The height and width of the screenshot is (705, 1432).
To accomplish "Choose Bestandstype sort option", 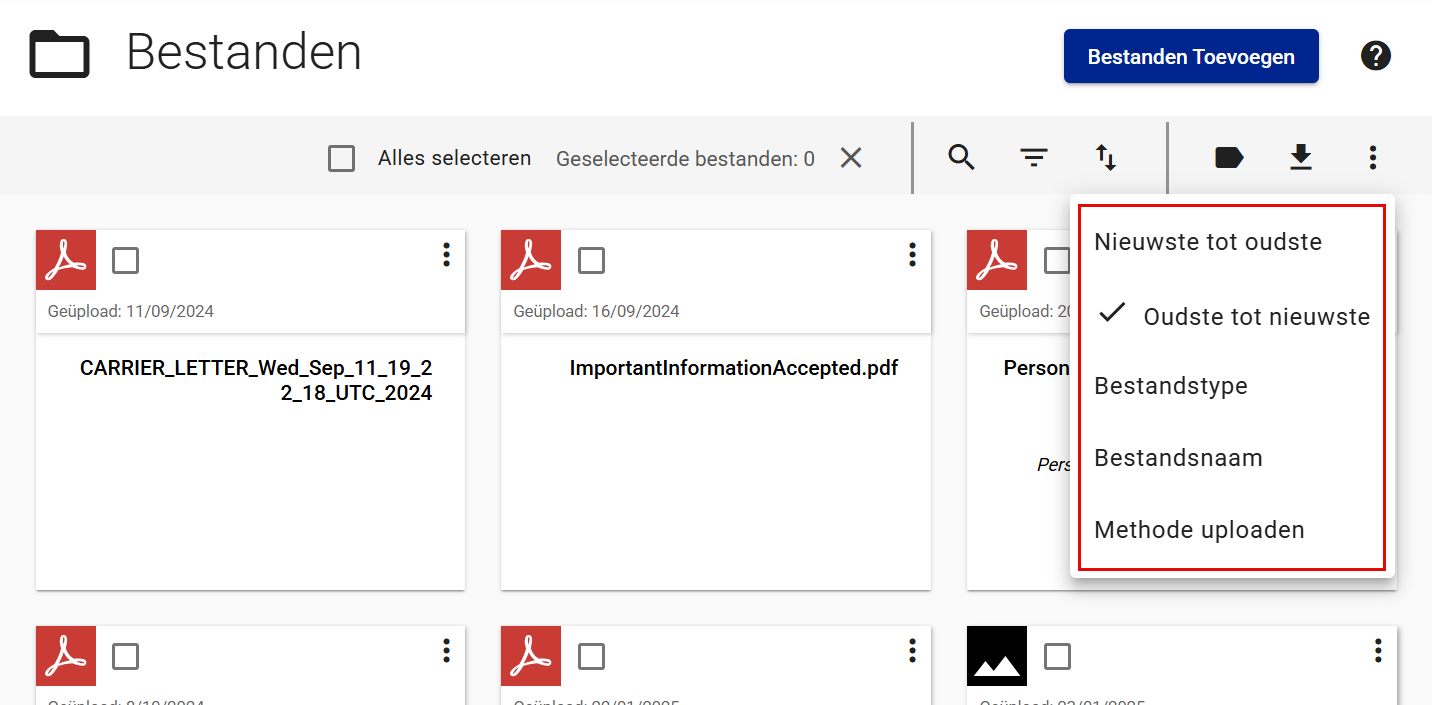I will pos(1171,386).
